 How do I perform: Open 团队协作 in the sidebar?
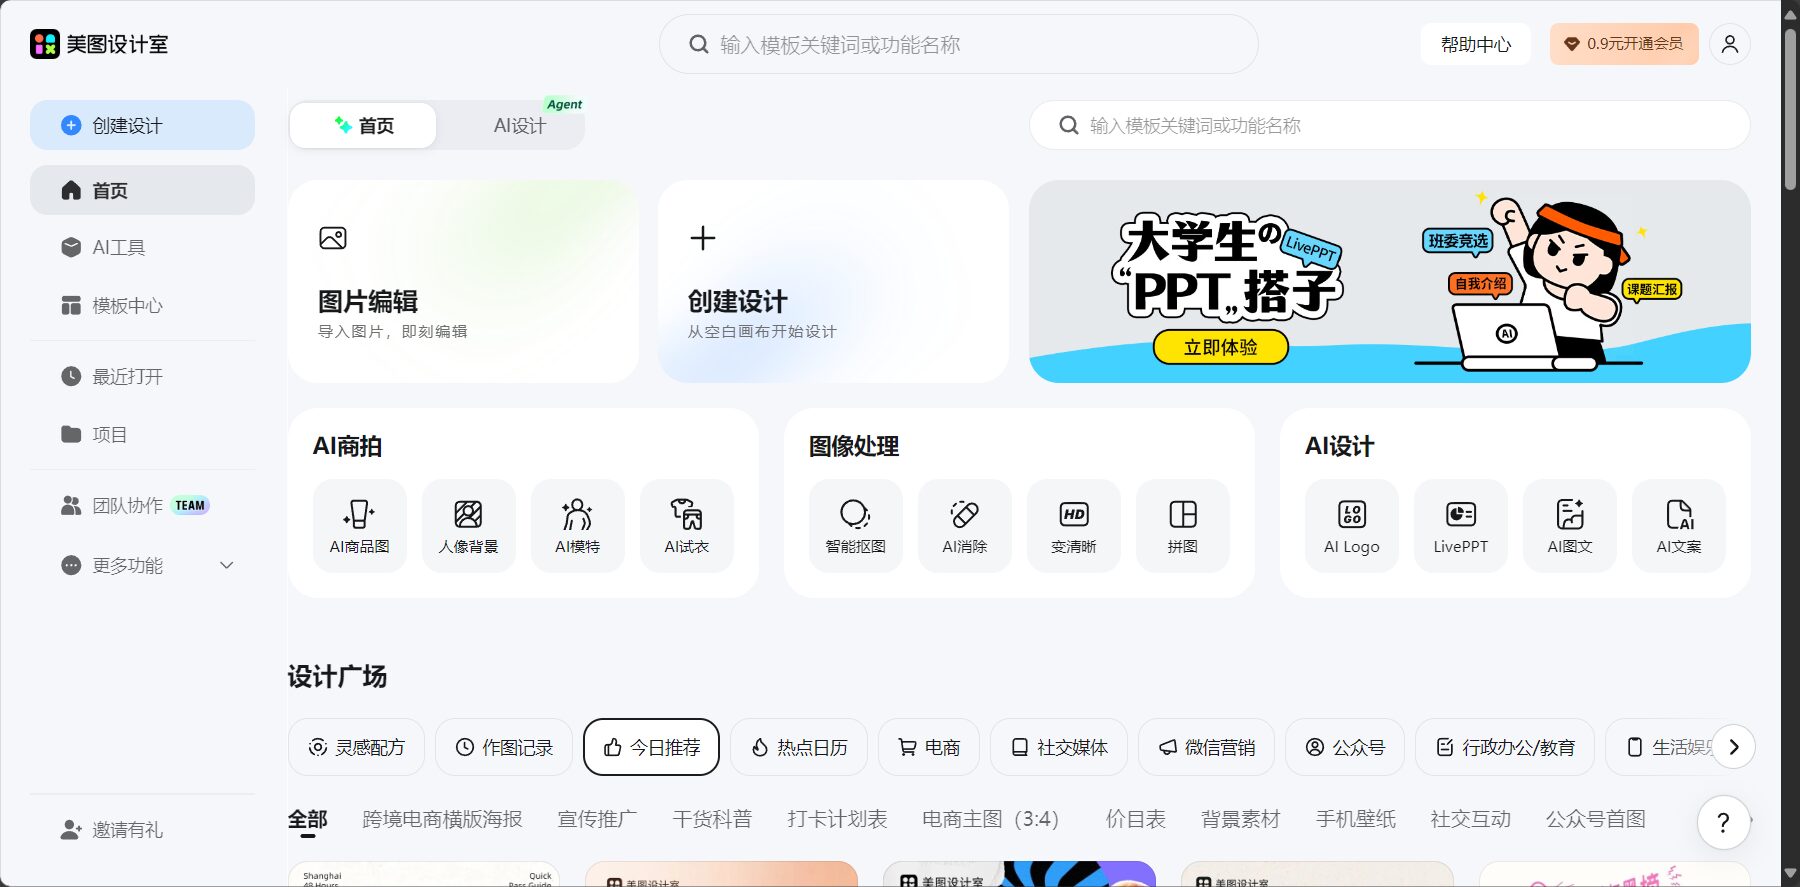point(142,505)
